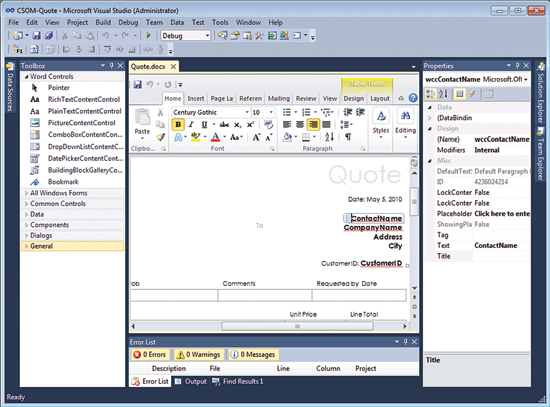This screenshot has height=407, width=550.
Task: Open the Build menu
Action: click(103, 22)
